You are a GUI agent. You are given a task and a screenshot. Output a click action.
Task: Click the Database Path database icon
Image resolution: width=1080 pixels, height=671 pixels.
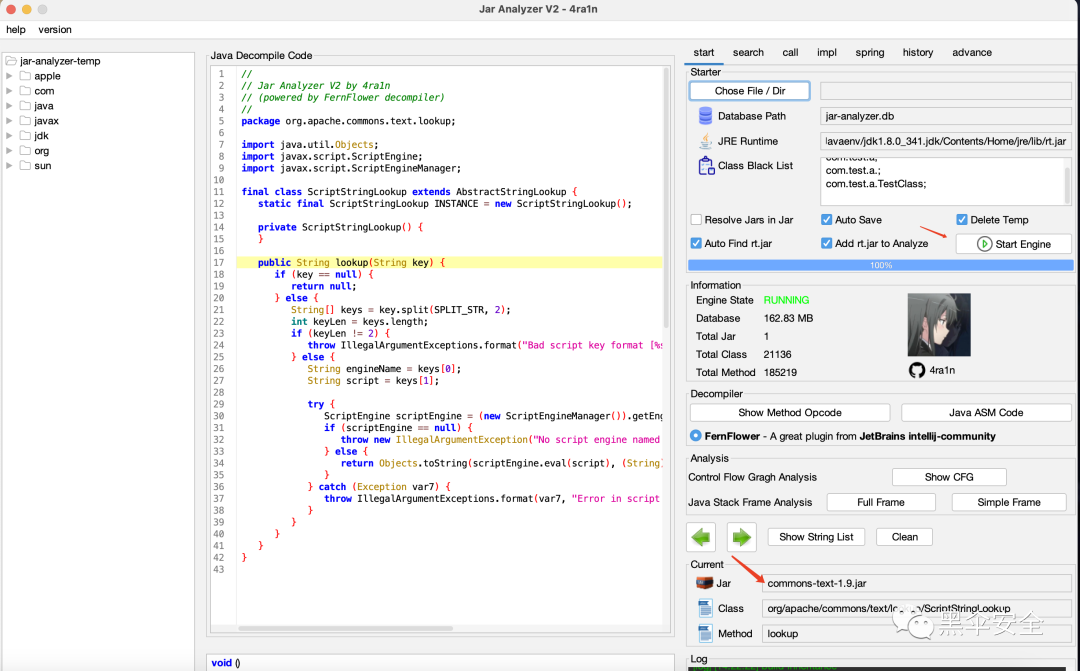pyautogui.click(x=706, y=116)
